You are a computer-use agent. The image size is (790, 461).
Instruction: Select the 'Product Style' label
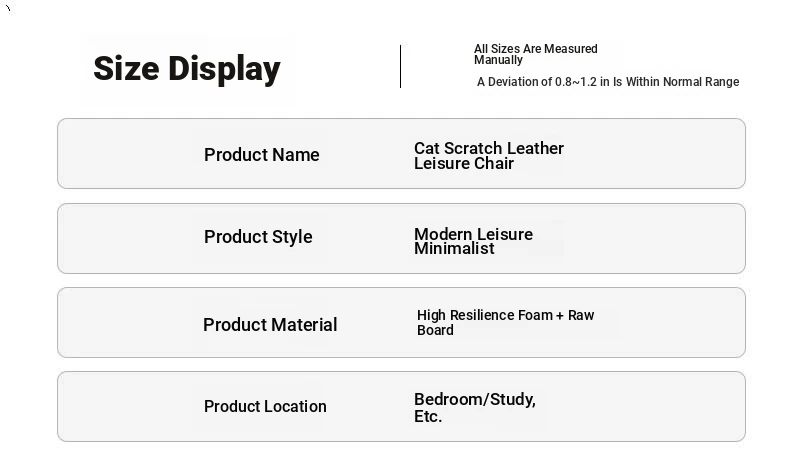[x=258, y=237]
